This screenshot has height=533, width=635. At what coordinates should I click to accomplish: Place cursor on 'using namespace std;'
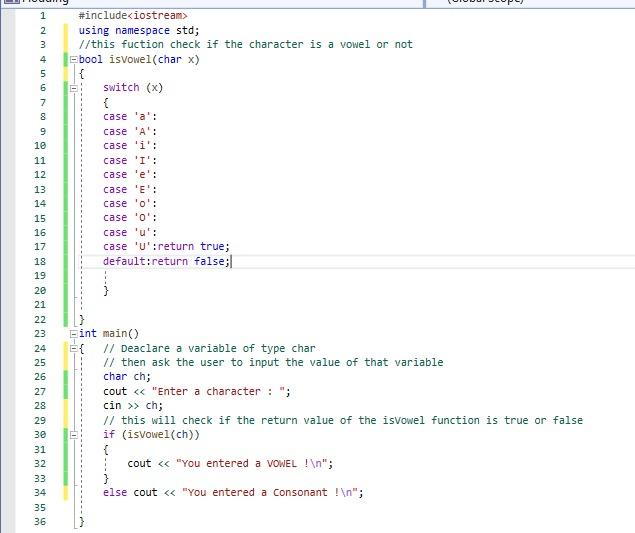[x=139, y=30]
